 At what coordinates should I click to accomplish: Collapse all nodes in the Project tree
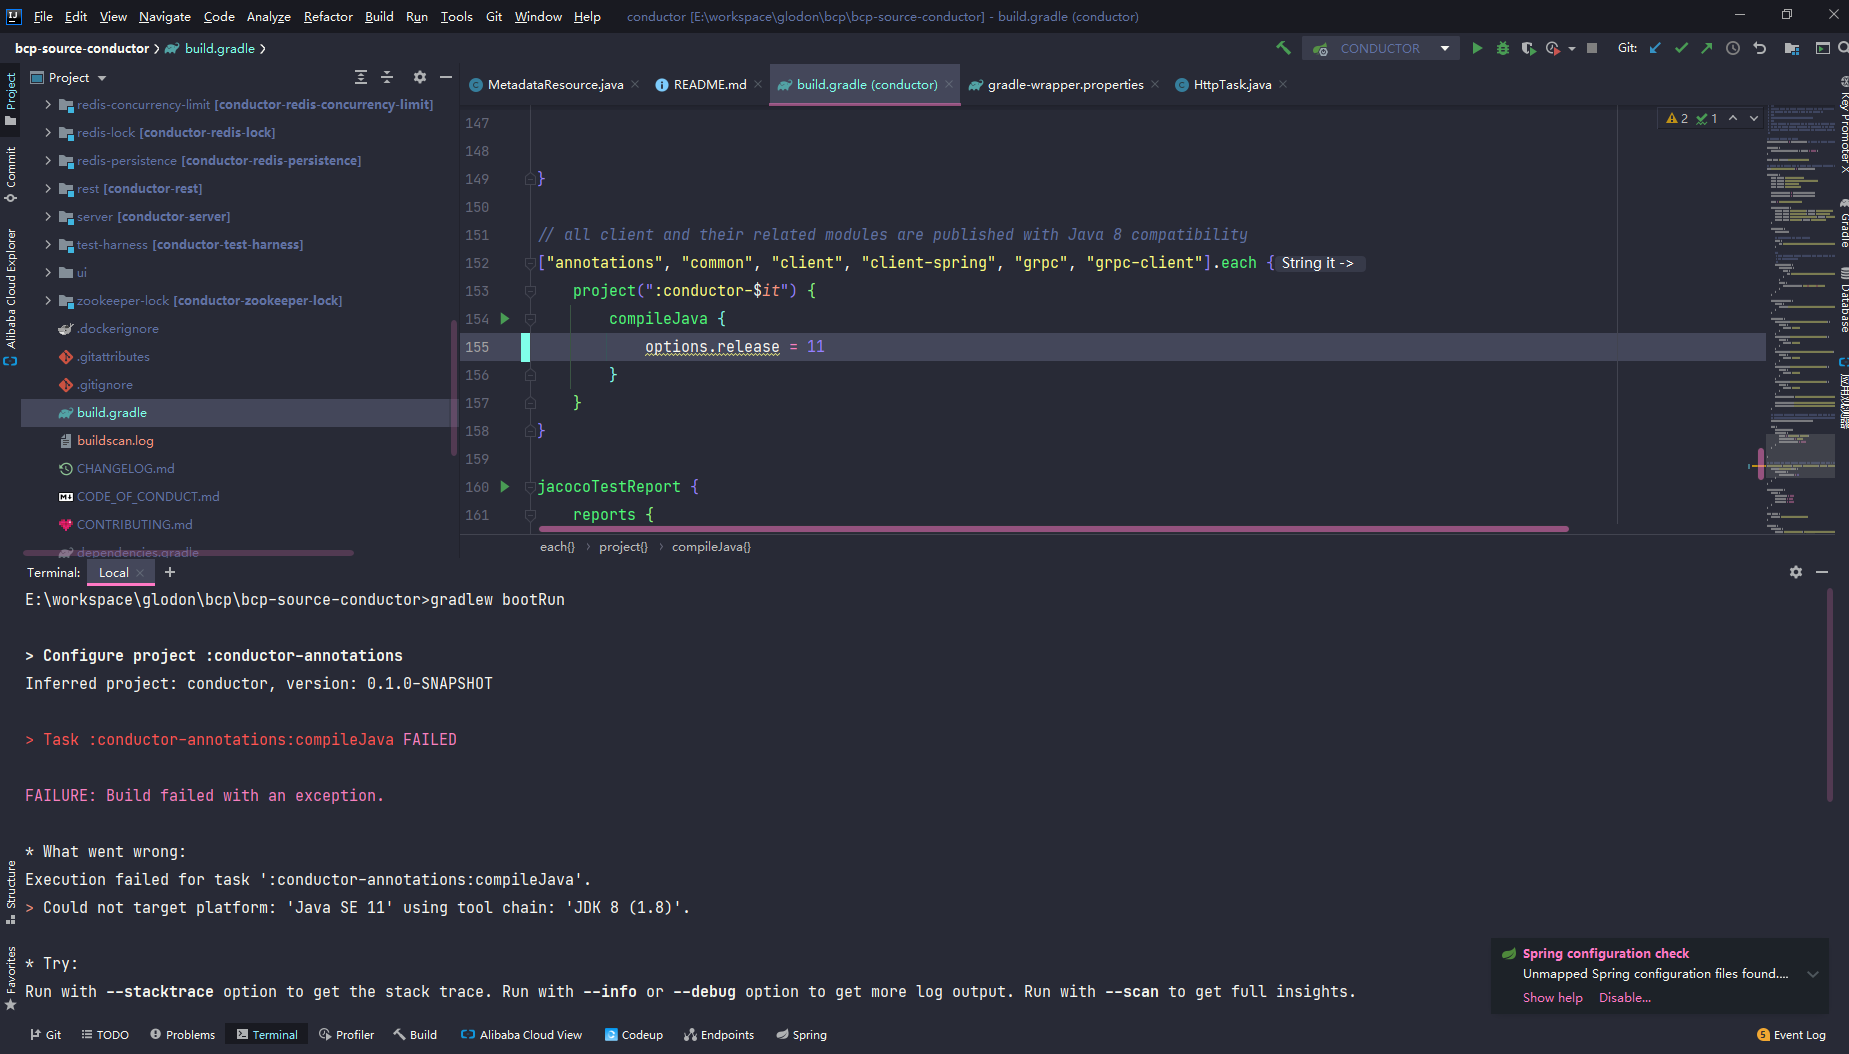[388, 77]
